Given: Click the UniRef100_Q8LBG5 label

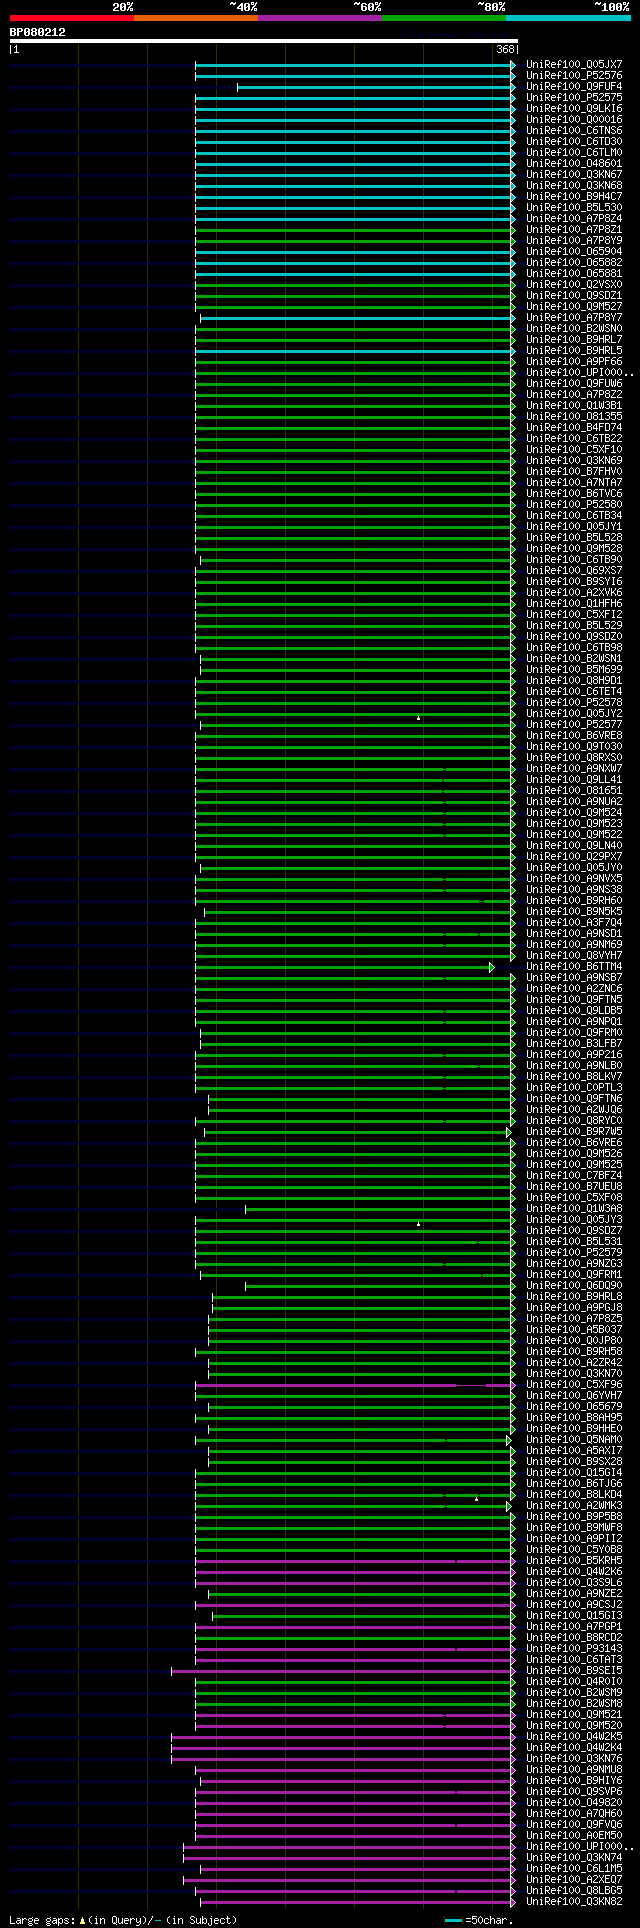Looking at the screenshot, I should tap(574, 1891).
